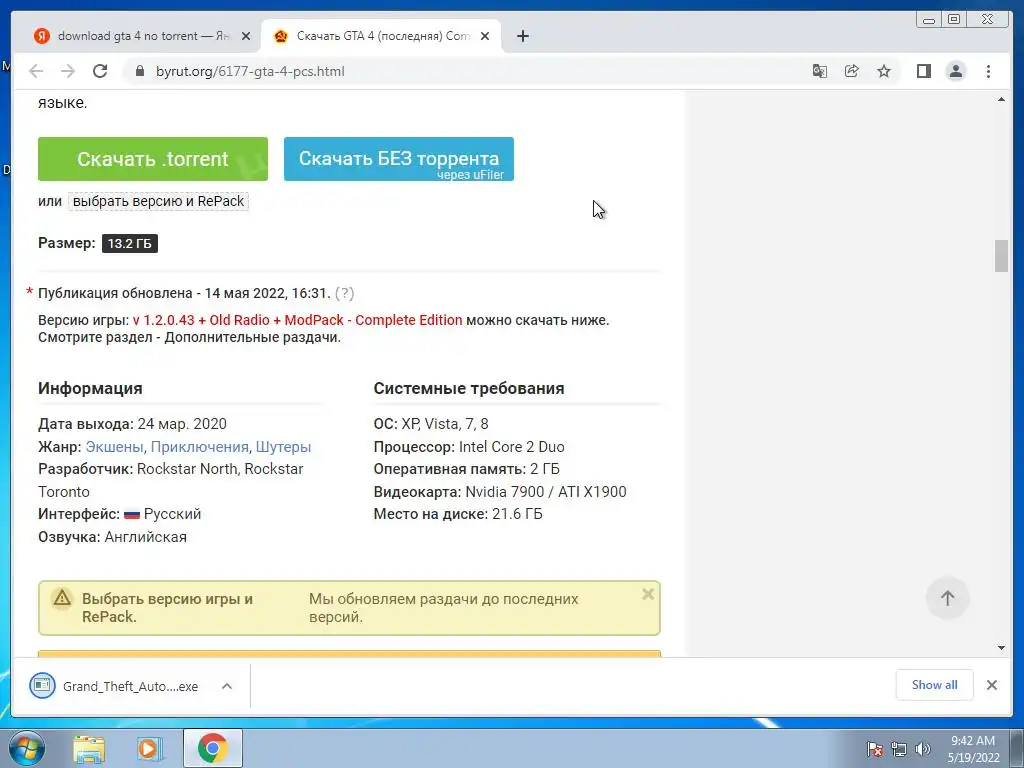1024x768 pixels.
Task: Click the Системные требования heading
Action: (x=469, y=388)
